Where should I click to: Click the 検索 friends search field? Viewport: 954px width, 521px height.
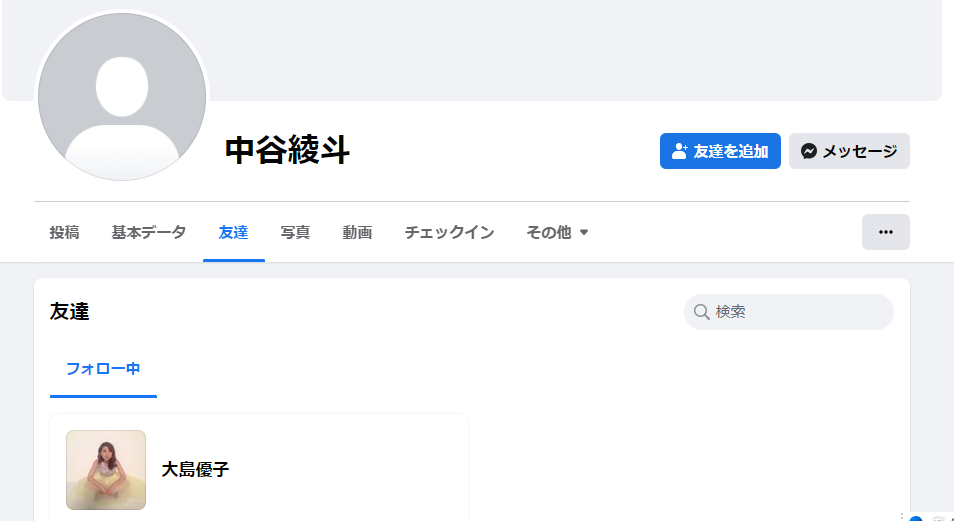[x=789, y=312]
